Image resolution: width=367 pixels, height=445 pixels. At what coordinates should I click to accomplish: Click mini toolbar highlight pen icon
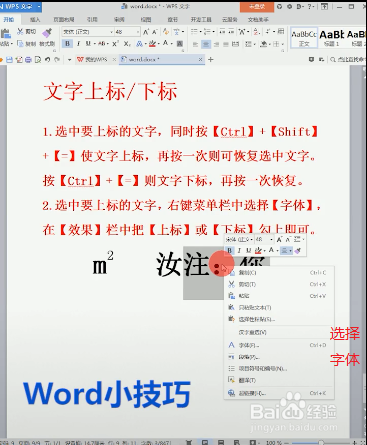pyautogui.click(x=258, y=250)
